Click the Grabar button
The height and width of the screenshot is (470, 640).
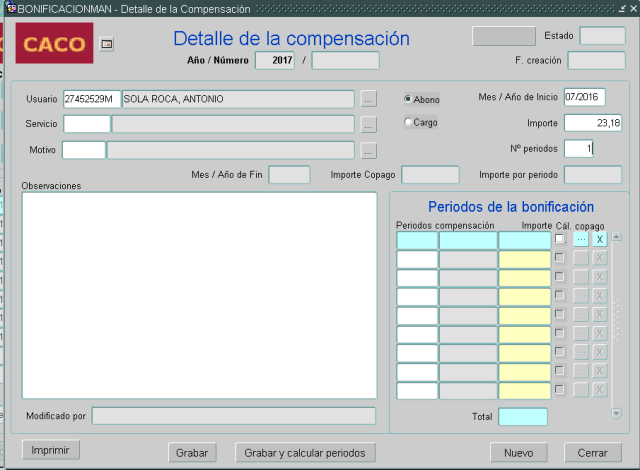(192, 452)
